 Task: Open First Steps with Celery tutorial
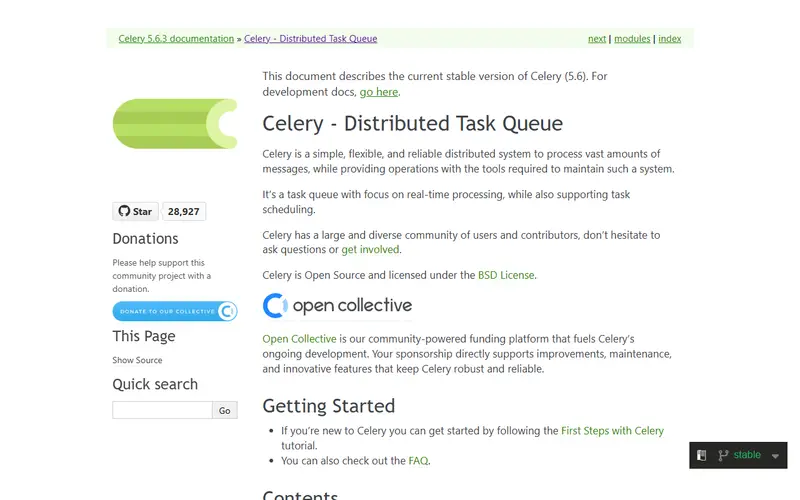(612, 431)
